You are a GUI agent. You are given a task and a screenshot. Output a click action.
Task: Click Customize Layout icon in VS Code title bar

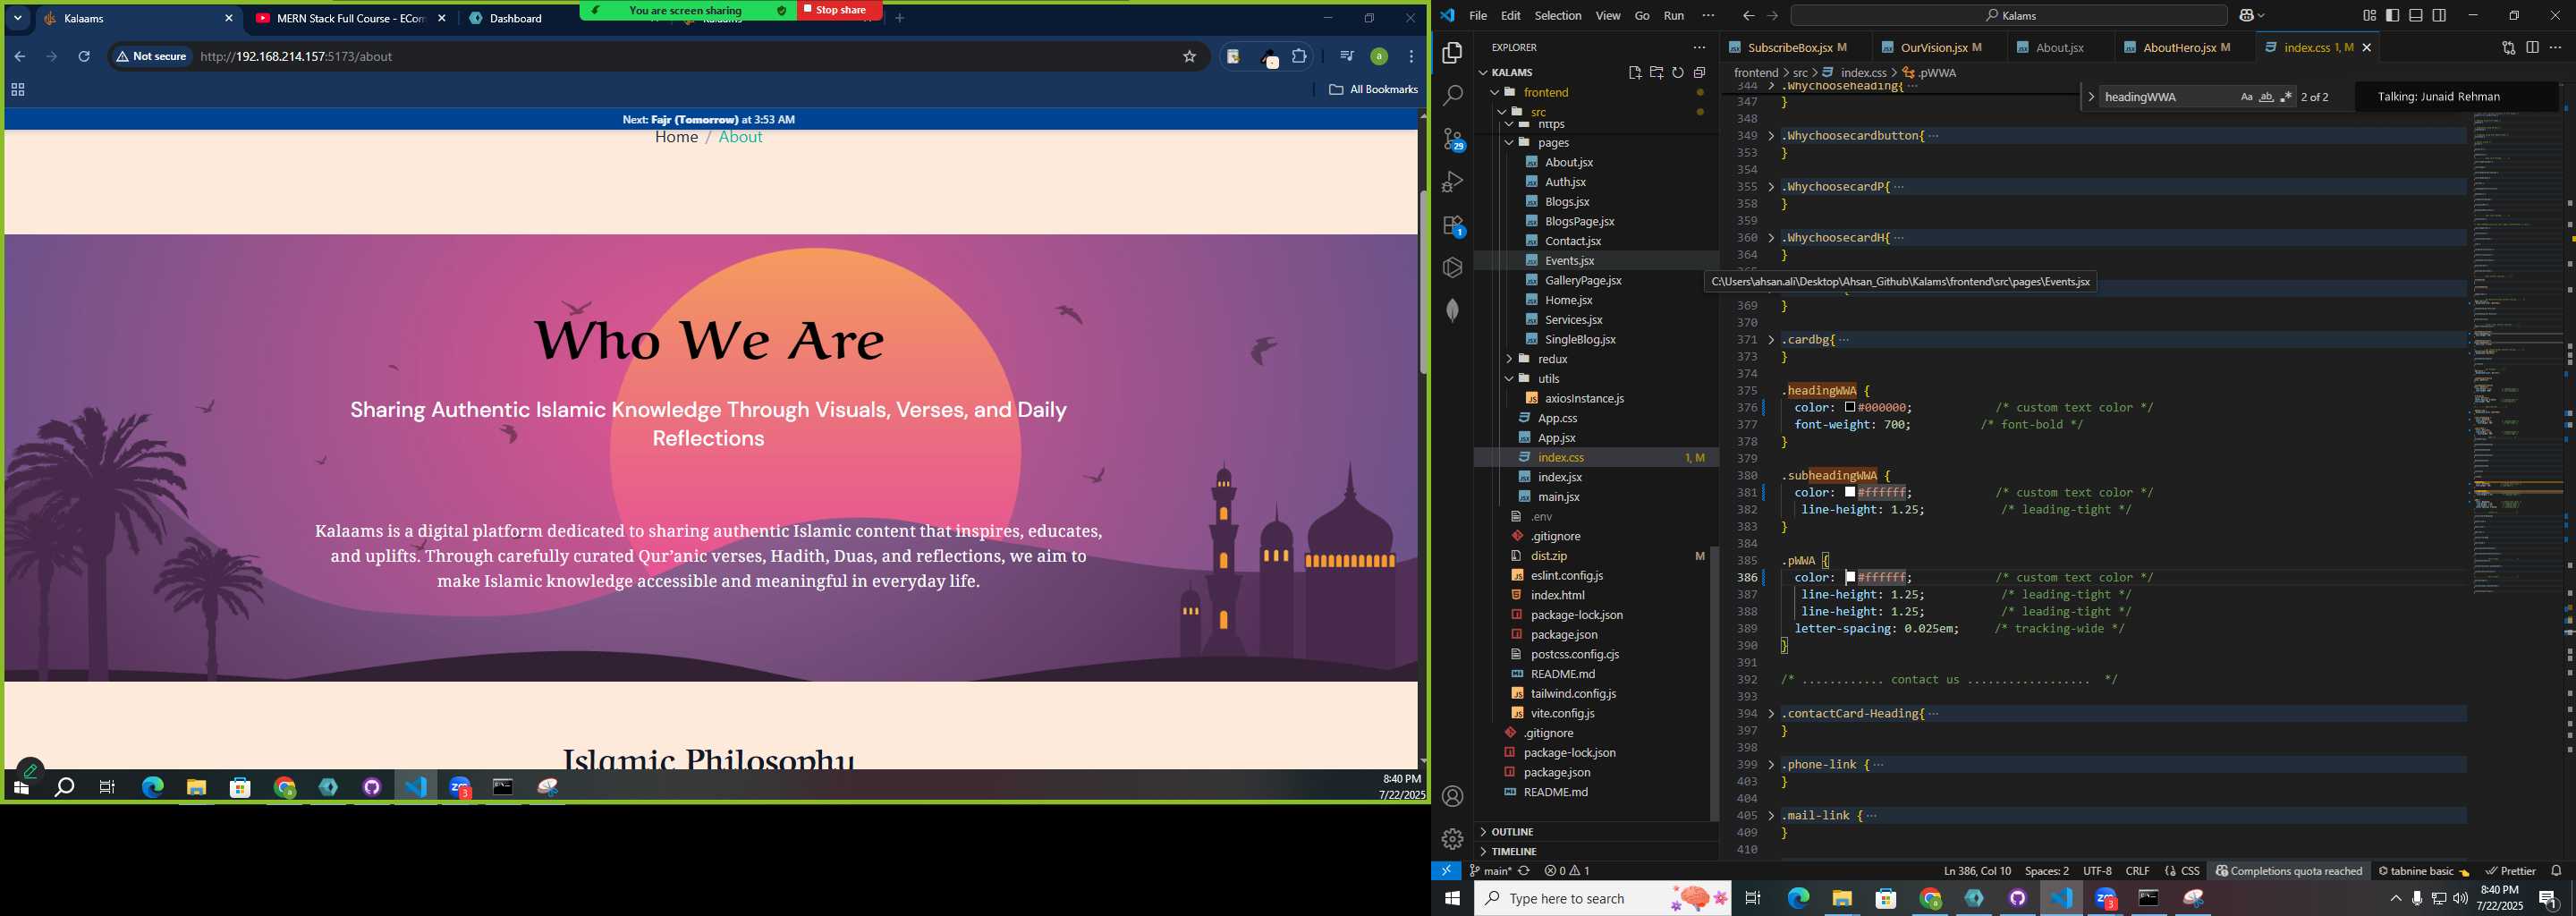coord(2369,15)
